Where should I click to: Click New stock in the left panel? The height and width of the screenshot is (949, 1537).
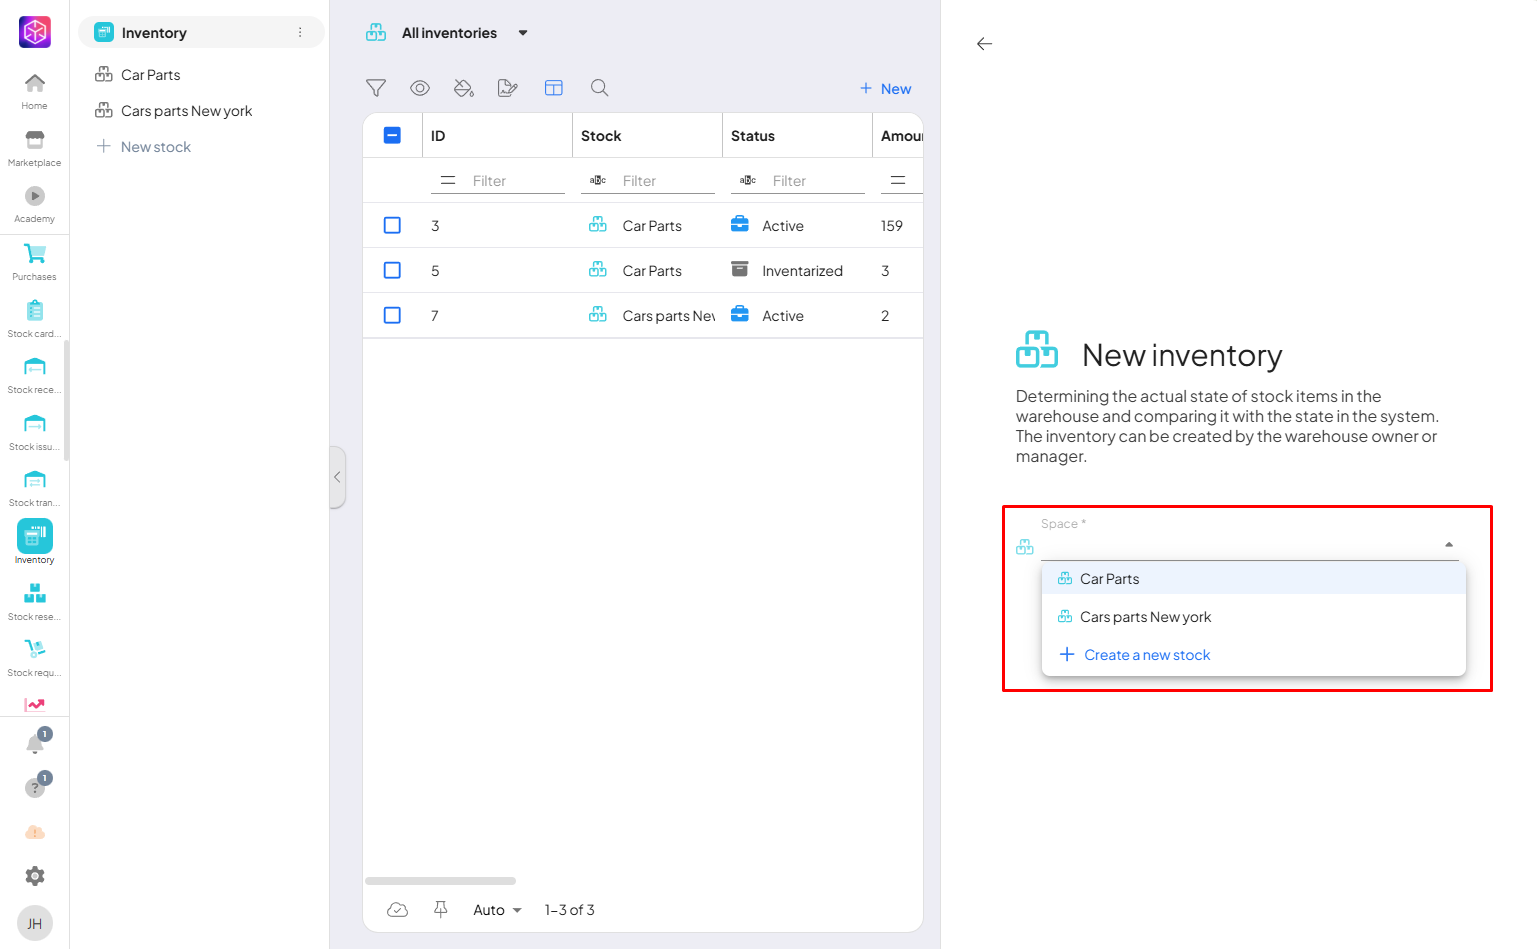tap(155, 147)
